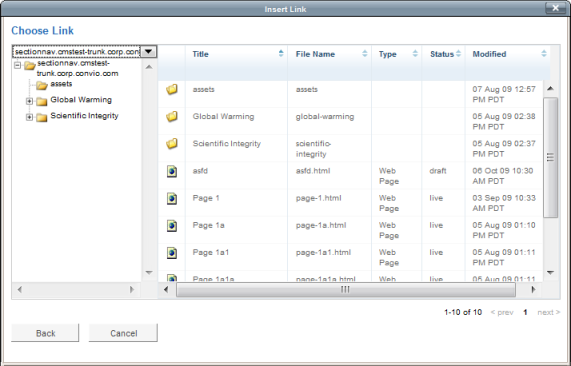Click the 'scientific-integrity' file name cell
The width and height of the screenshot is (571, 366).
[313, 149]
